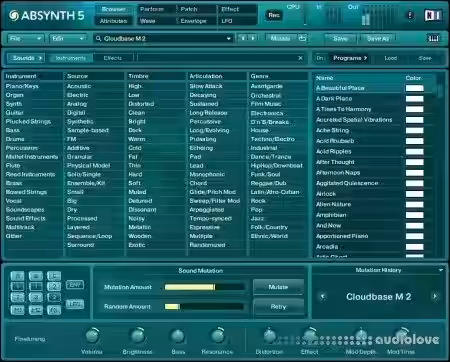Toggle the Rec button
Viewport: 450px width, 362px height.
(x=274, y=15)
